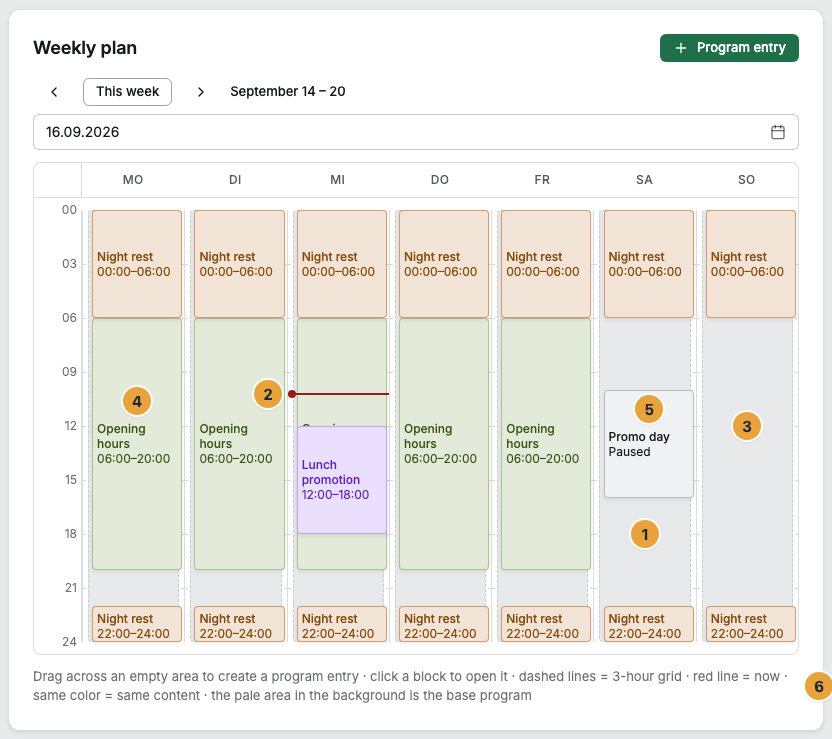The height and width of the screenshot is (739, 832).
Task: Open Wednesday Night rest 00:00–06:00 block
Action: pos(342,264)
